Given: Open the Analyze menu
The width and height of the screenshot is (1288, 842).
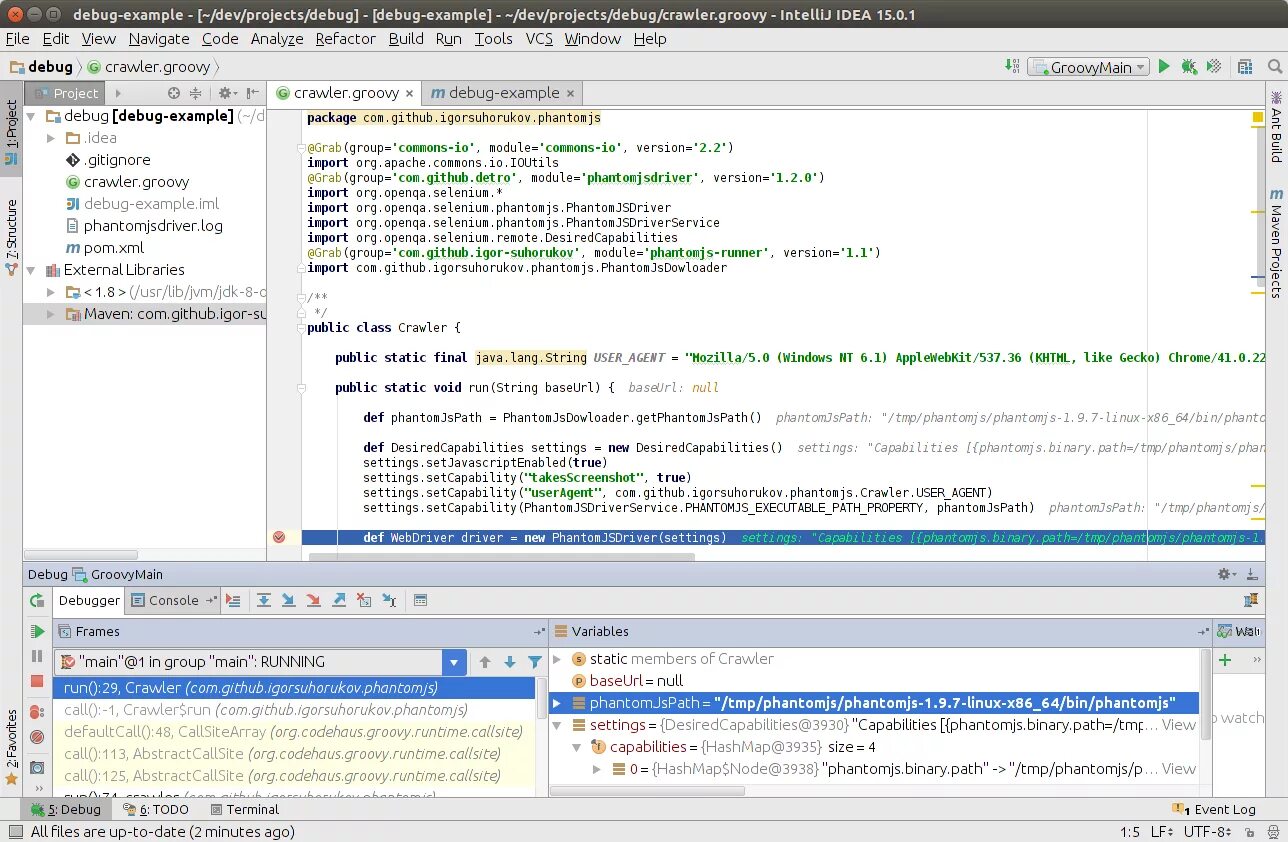Looking at the screenshot, I should (277, 39).
